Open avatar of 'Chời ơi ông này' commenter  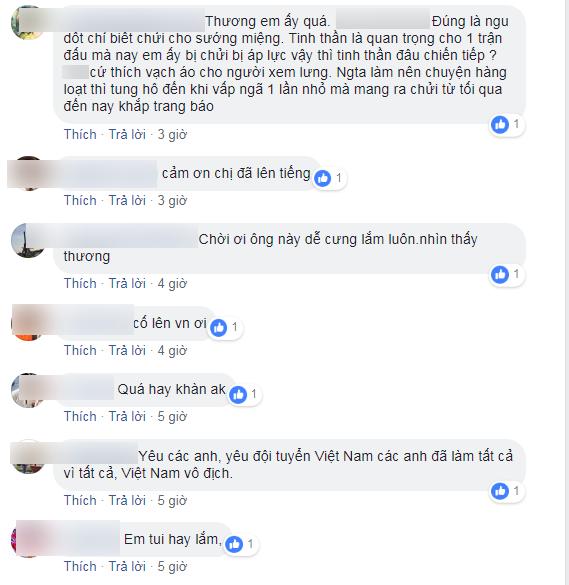click(x=27, y=241)
